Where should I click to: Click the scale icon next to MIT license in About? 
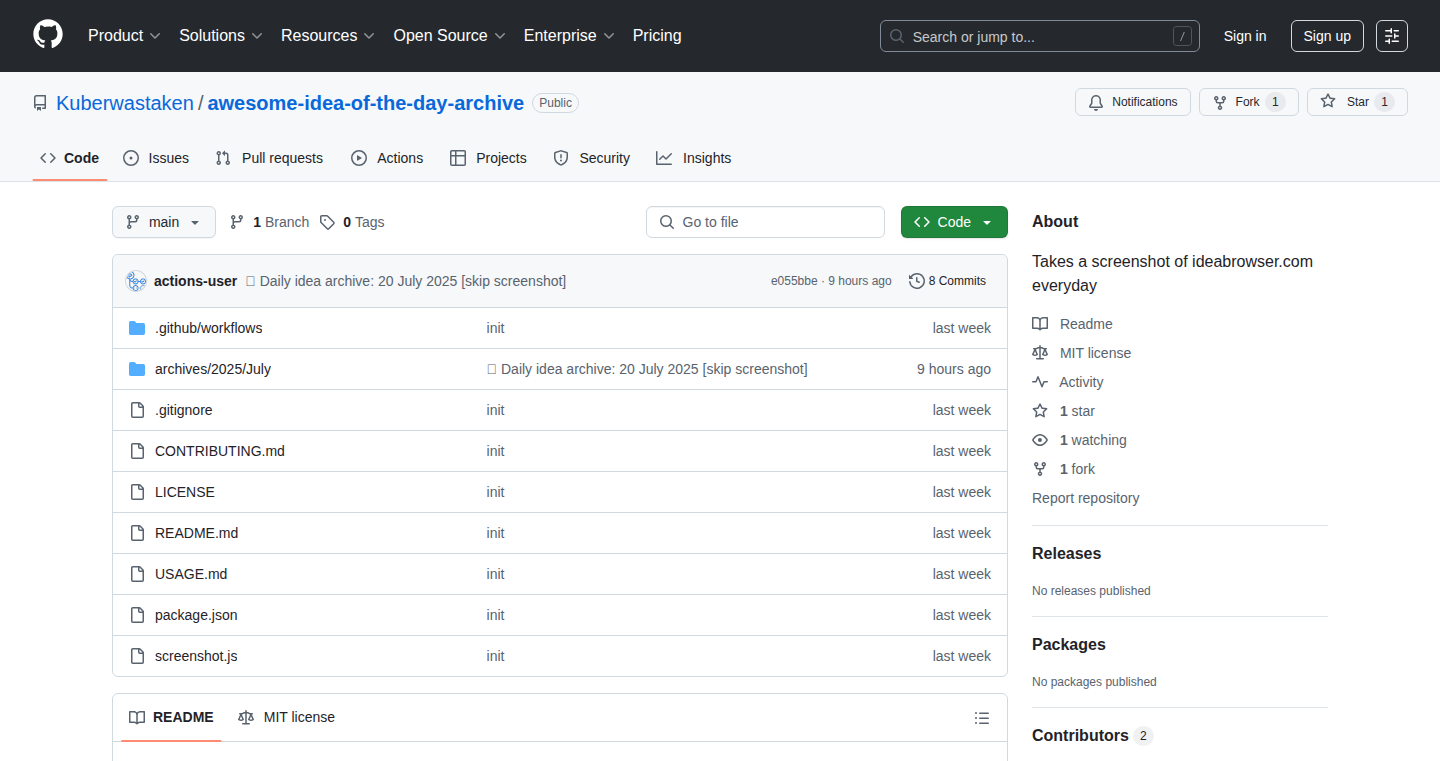click(x=1040, y=353)
